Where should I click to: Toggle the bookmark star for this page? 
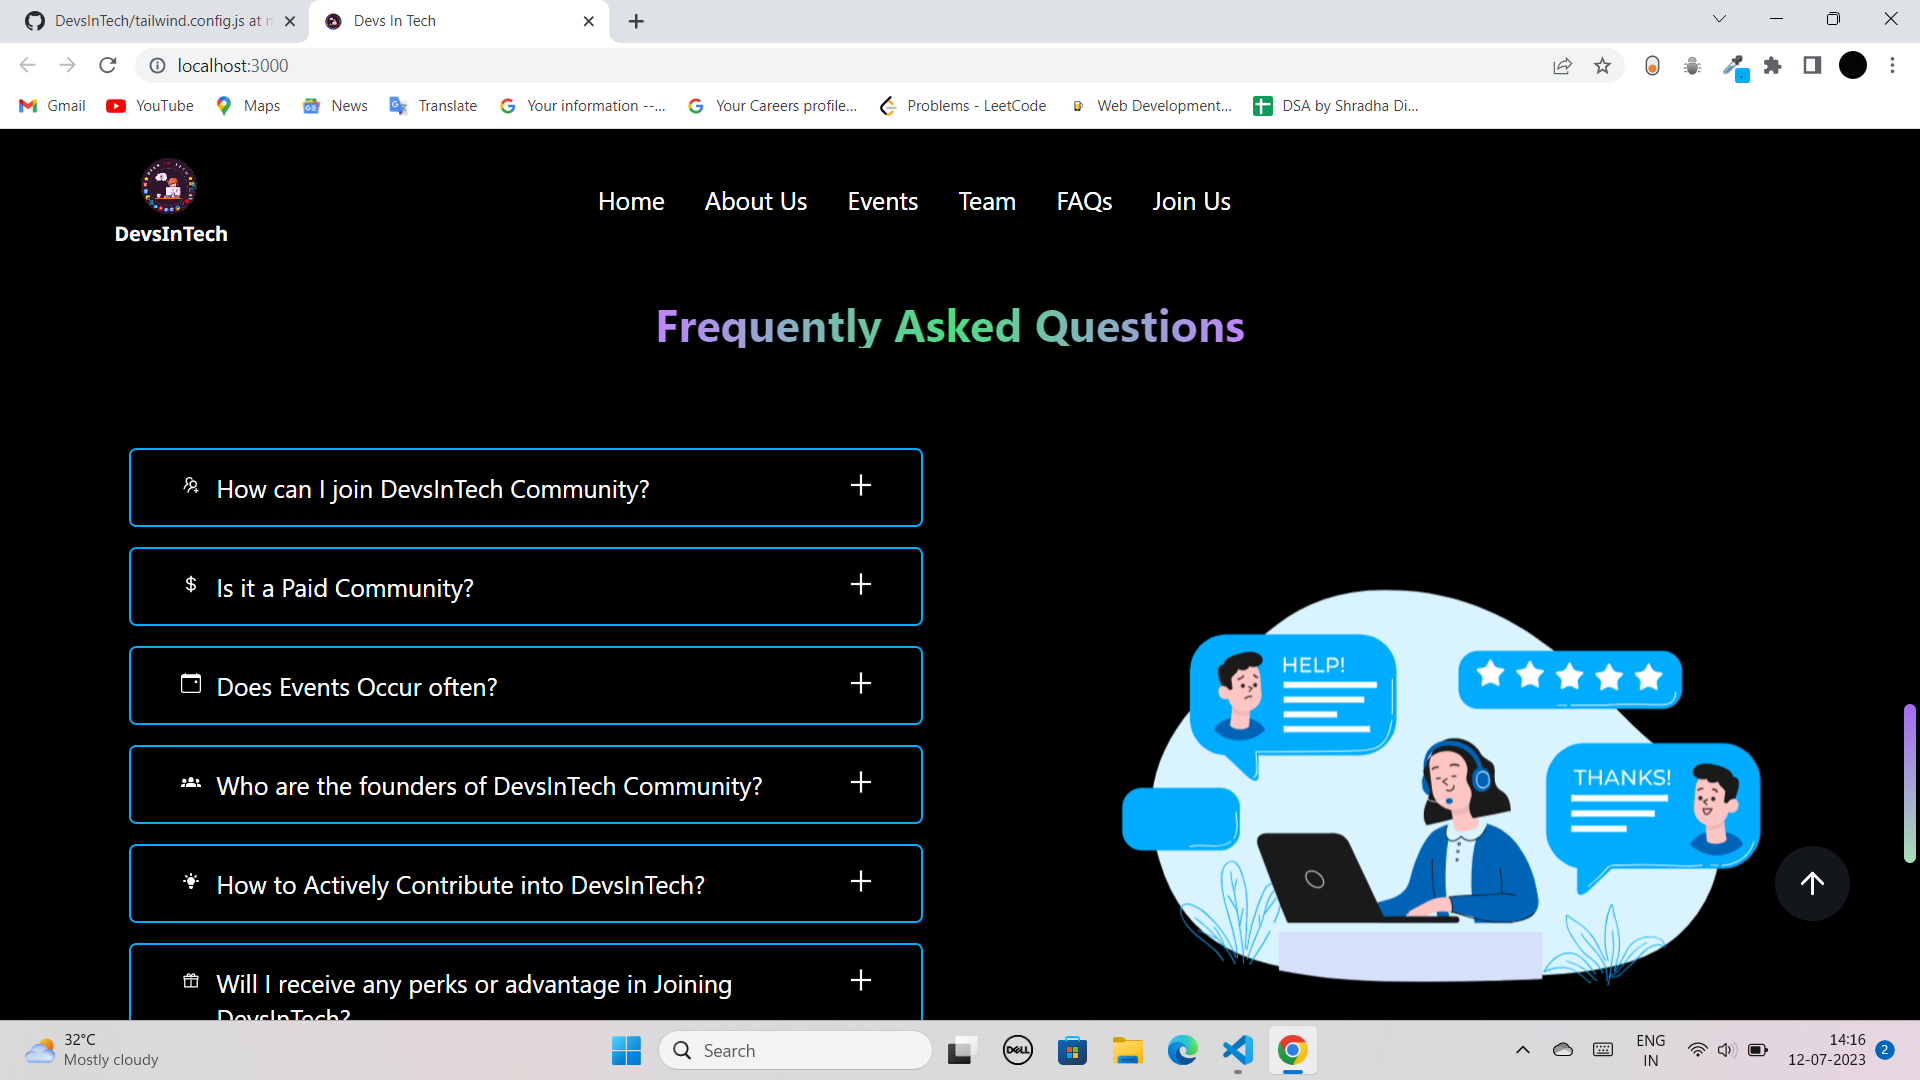pyautogui.click(x=1603, y=65)
